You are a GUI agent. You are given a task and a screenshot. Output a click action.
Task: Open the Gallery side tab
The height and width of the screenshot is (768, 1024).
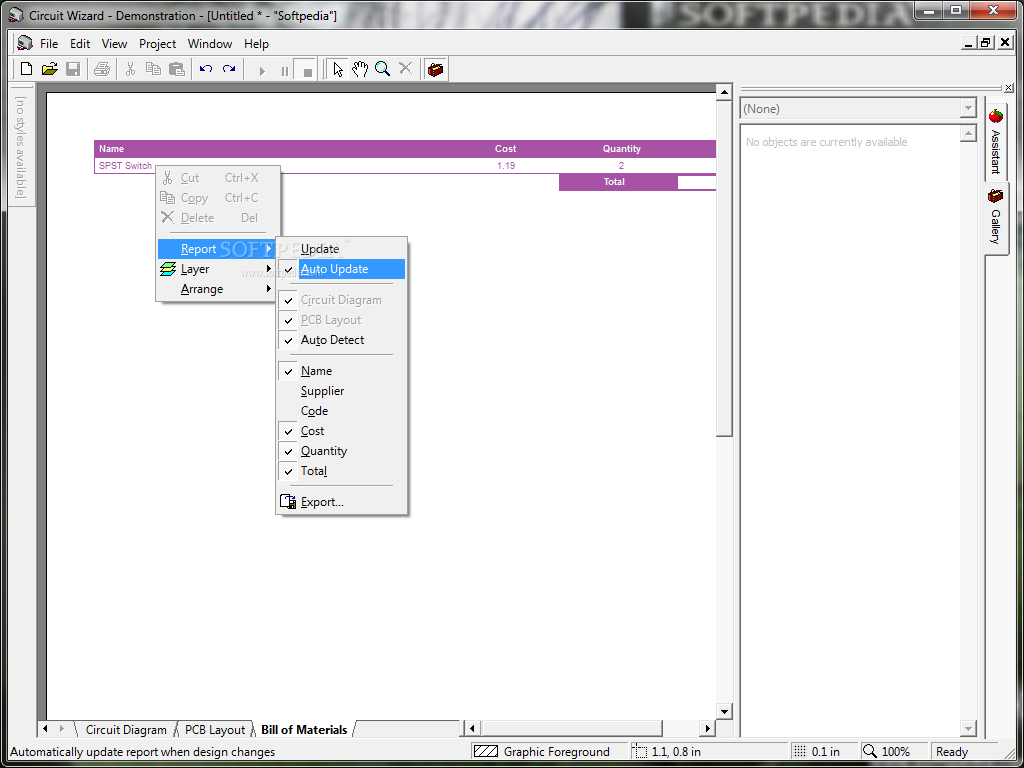(x=996, y=217)
